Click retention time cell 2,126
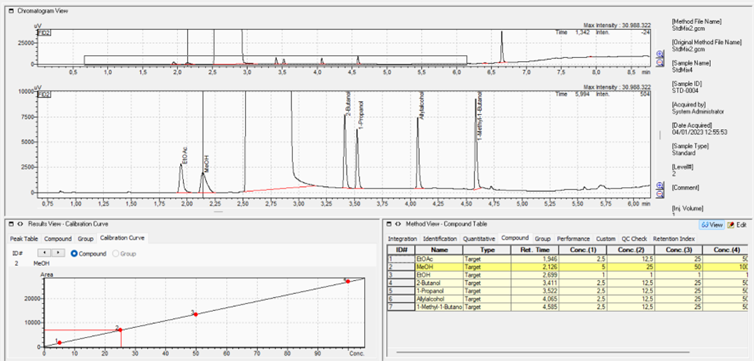The height and width of the screenshot is (361, 754). click(x=535, y=266)
